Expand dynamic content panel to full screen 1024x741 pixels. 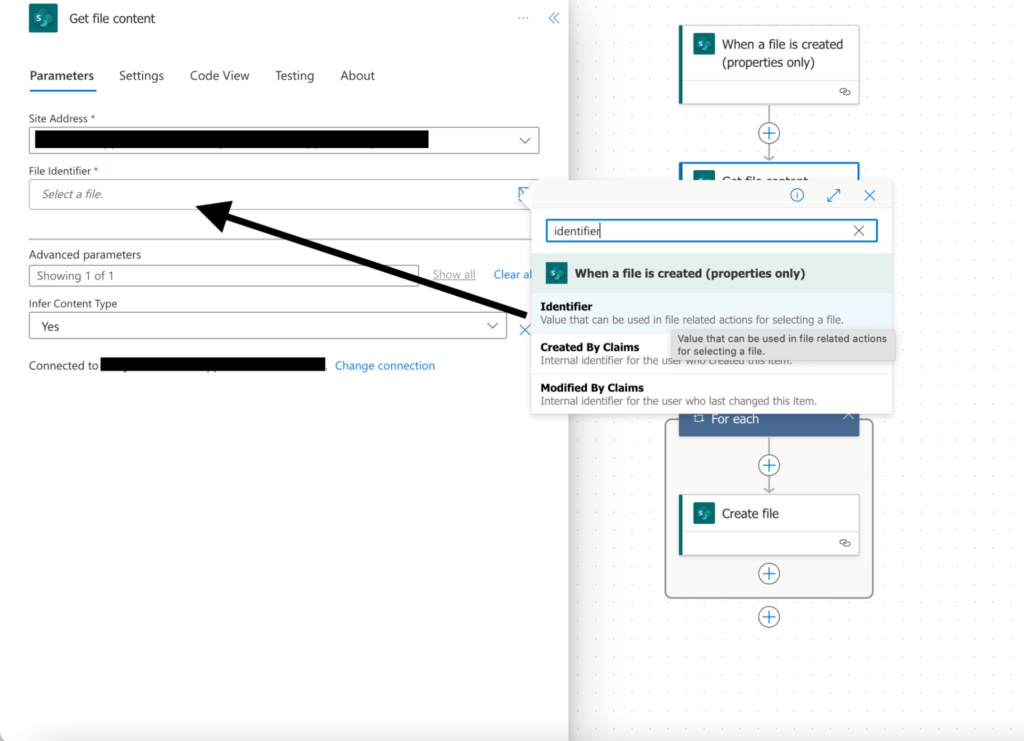pyautogui.click(x=834, y=195)
